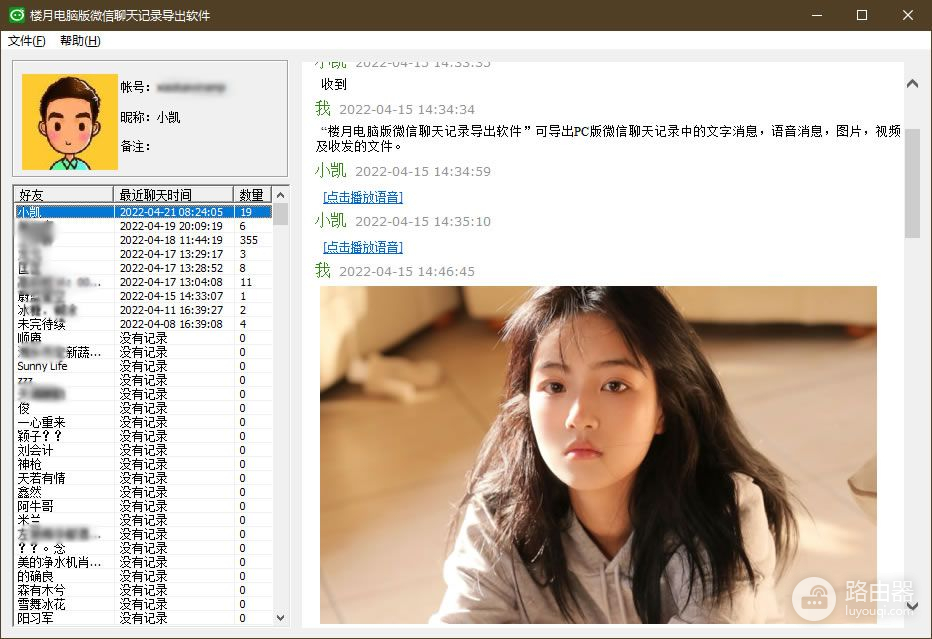Click the friend list scroll-up arrow
The width and height of the screenshot is (932, 639).
281,195
